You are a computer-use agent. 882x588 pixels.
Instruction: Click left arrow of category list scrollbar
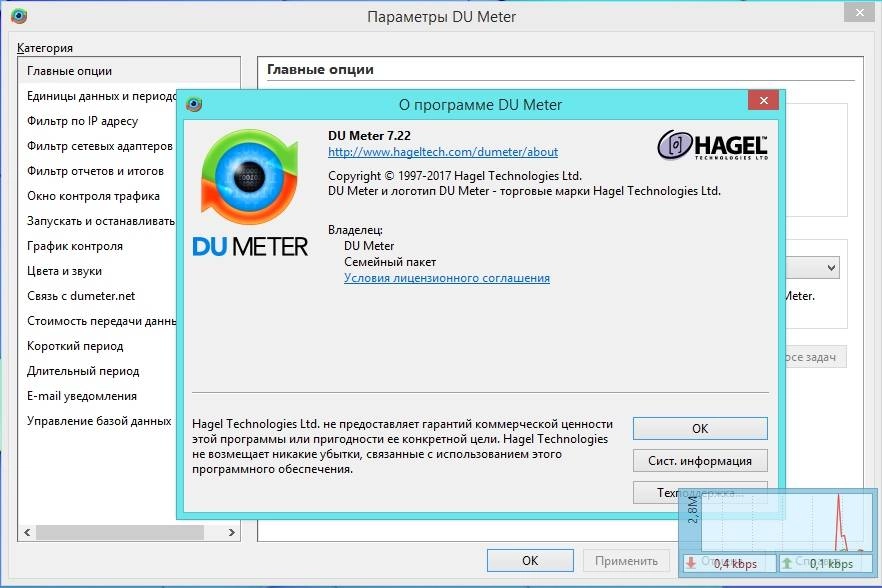(27, 532)
